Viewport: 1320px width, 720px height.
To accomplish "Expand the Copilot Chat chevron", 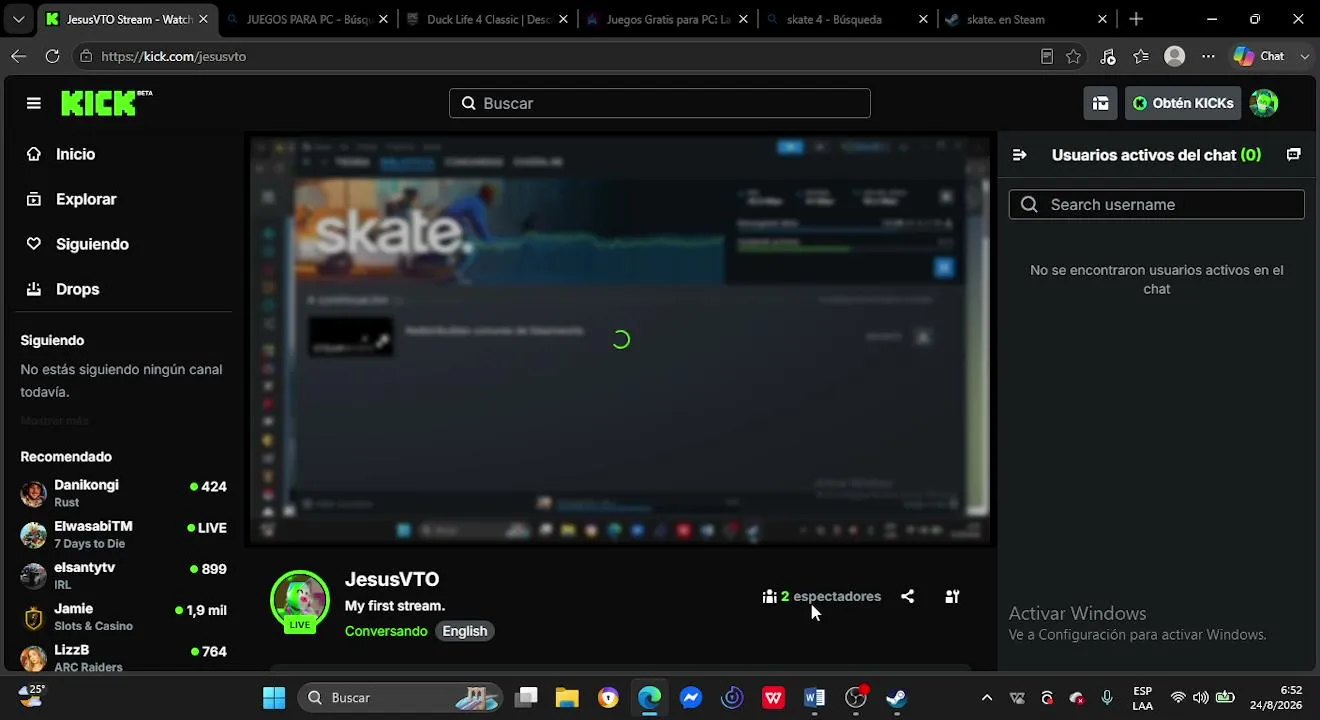I will click(x=1304, y=56).
